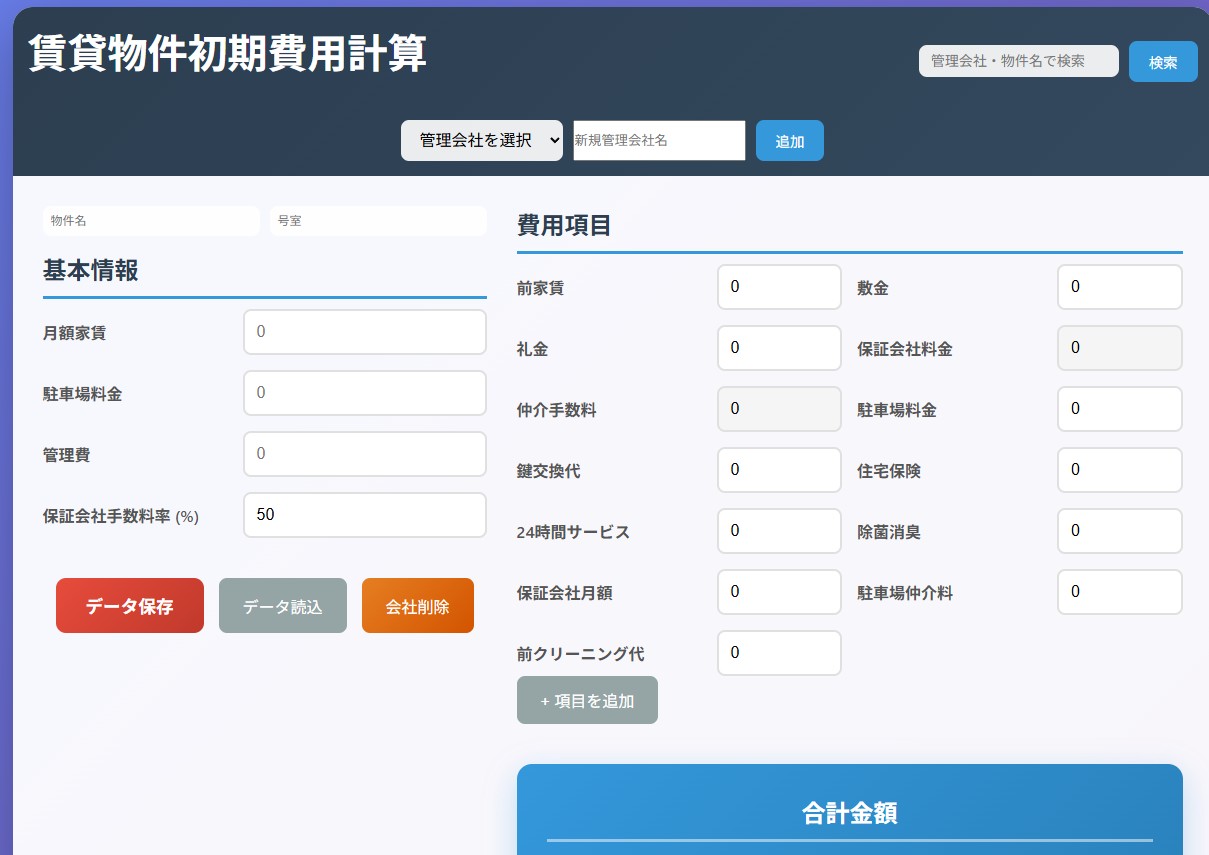This screenshot has height=855, width=1209.
Task: Select the 号室 text field
Action: click(x=378, y=221)
